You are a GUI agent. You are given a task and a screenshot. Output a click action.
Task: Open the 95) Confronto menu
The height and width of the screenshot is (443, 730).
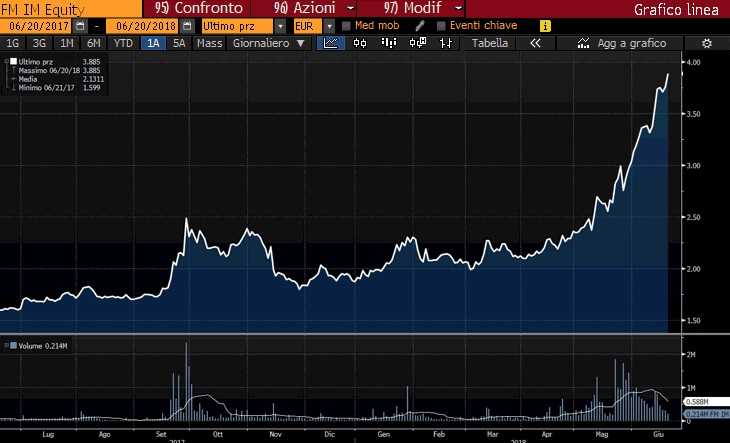click(198, 8)
